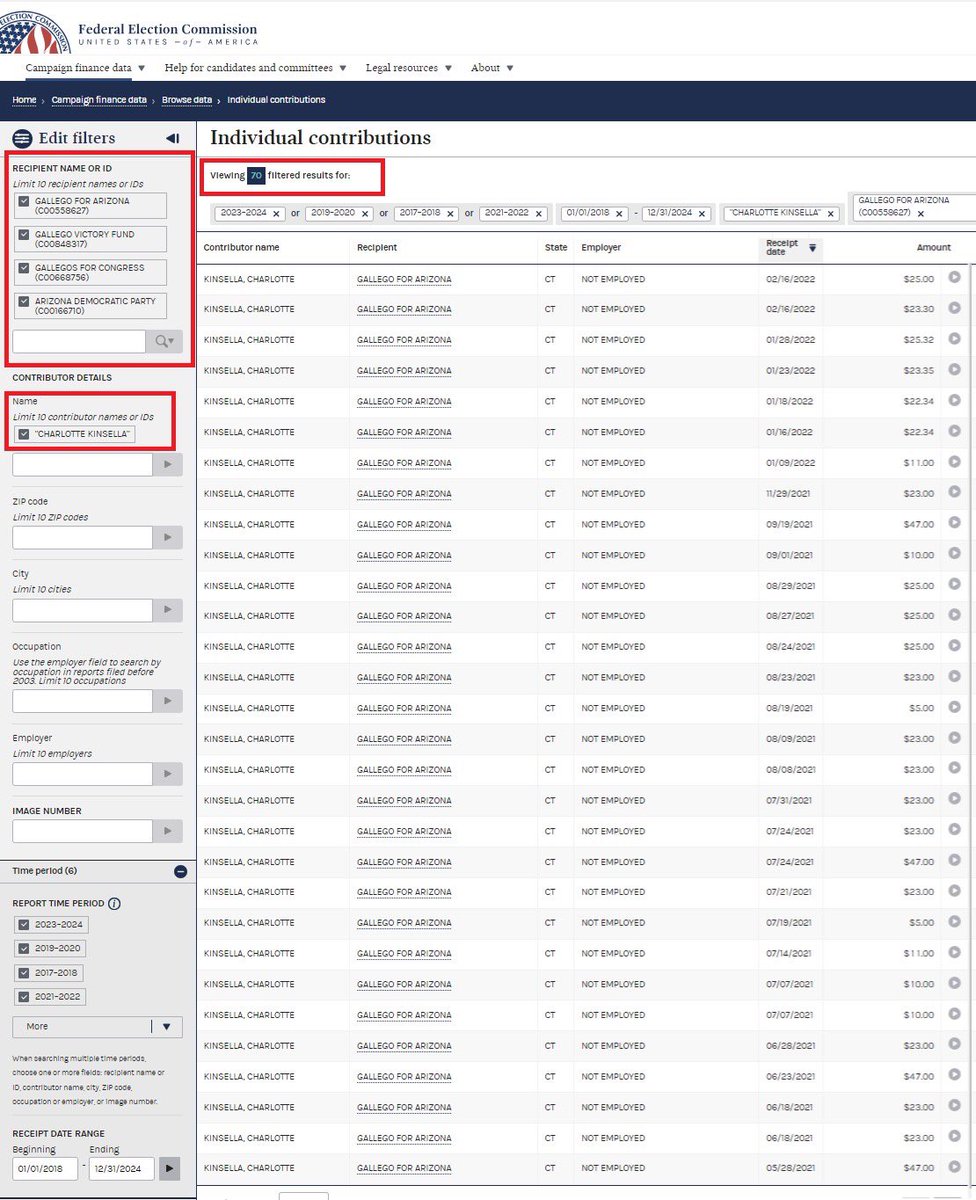
Task: Click the Contributor name column header
Action: point(241,247)
